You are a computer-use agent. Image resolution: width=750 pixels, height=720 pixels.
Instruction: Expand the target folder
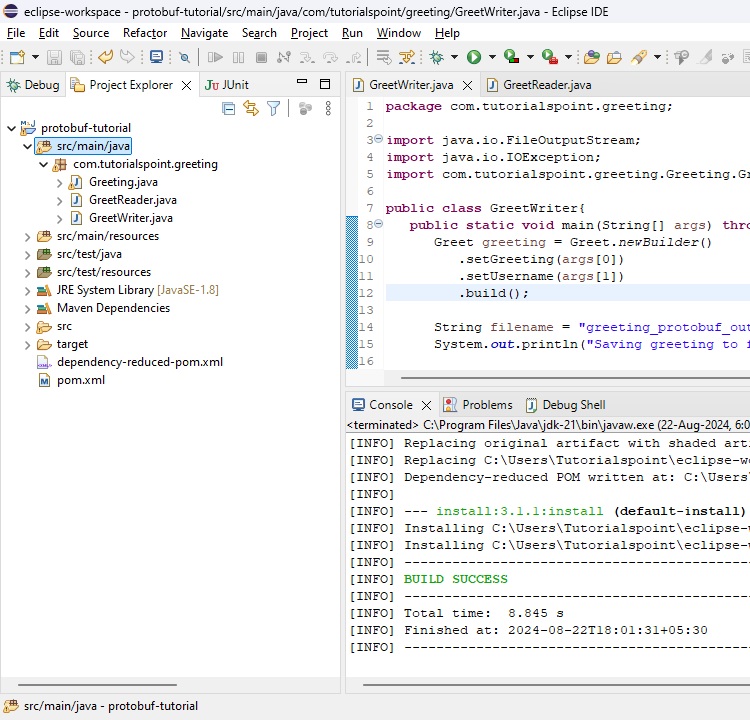pos(28,344)
